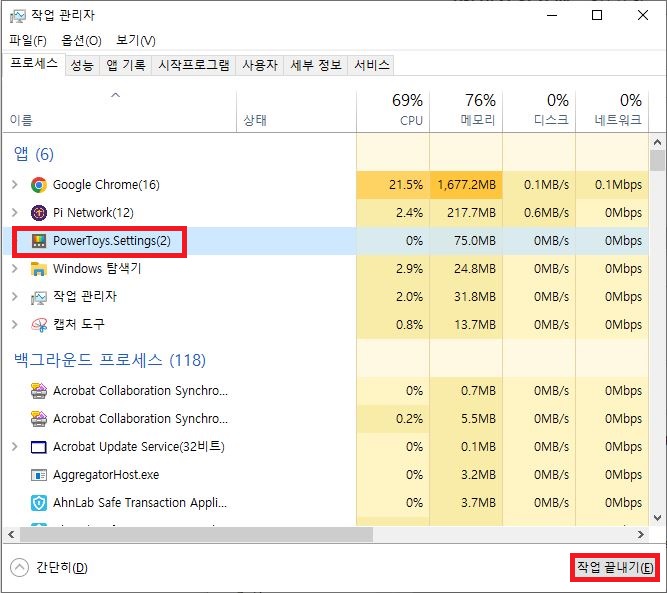
Task: Expand the Acrobat Update Service(32비트) group
Action: tap(15, 447)
